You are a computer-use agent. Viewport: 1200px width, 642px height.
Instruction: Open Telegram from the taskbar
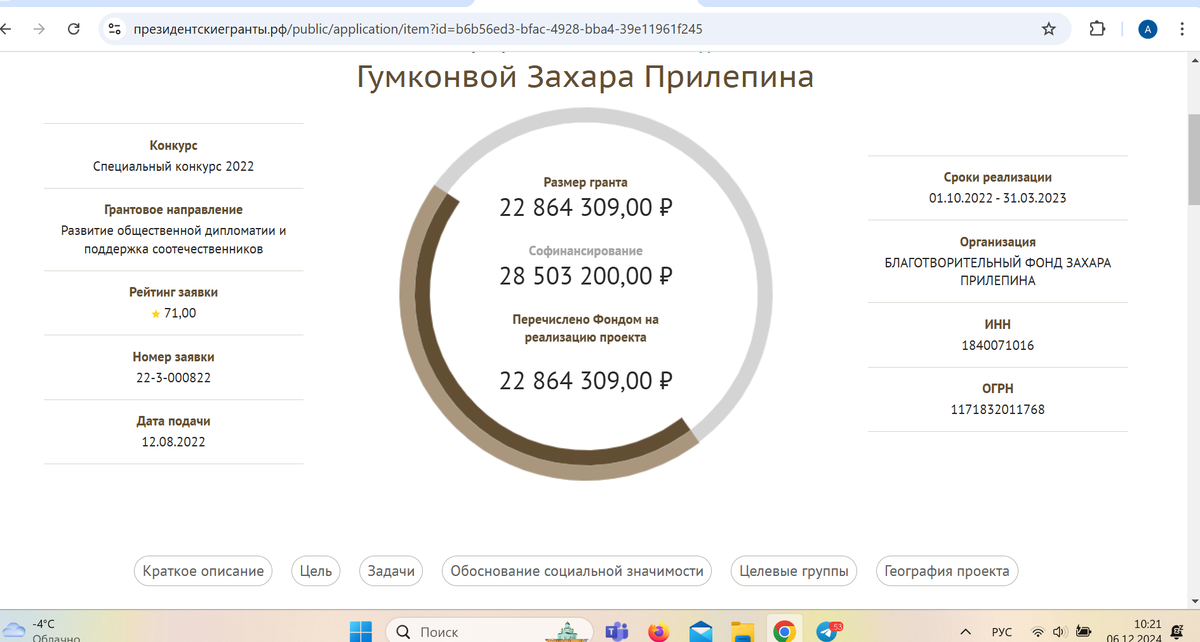pos(827,631)
